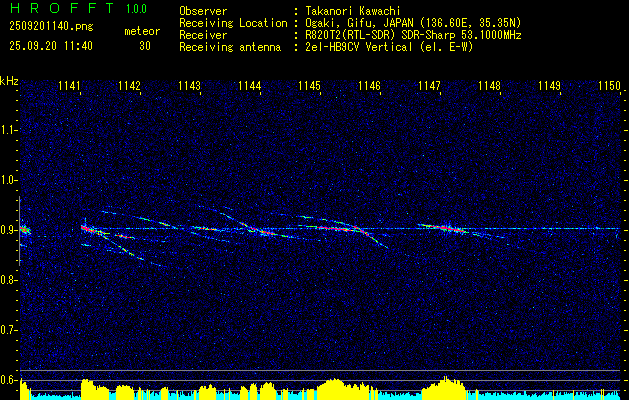This screenshot has height=400, width=629.
Task: Click the yellow signal-level hump below 1147
Action: coord(444,387)
